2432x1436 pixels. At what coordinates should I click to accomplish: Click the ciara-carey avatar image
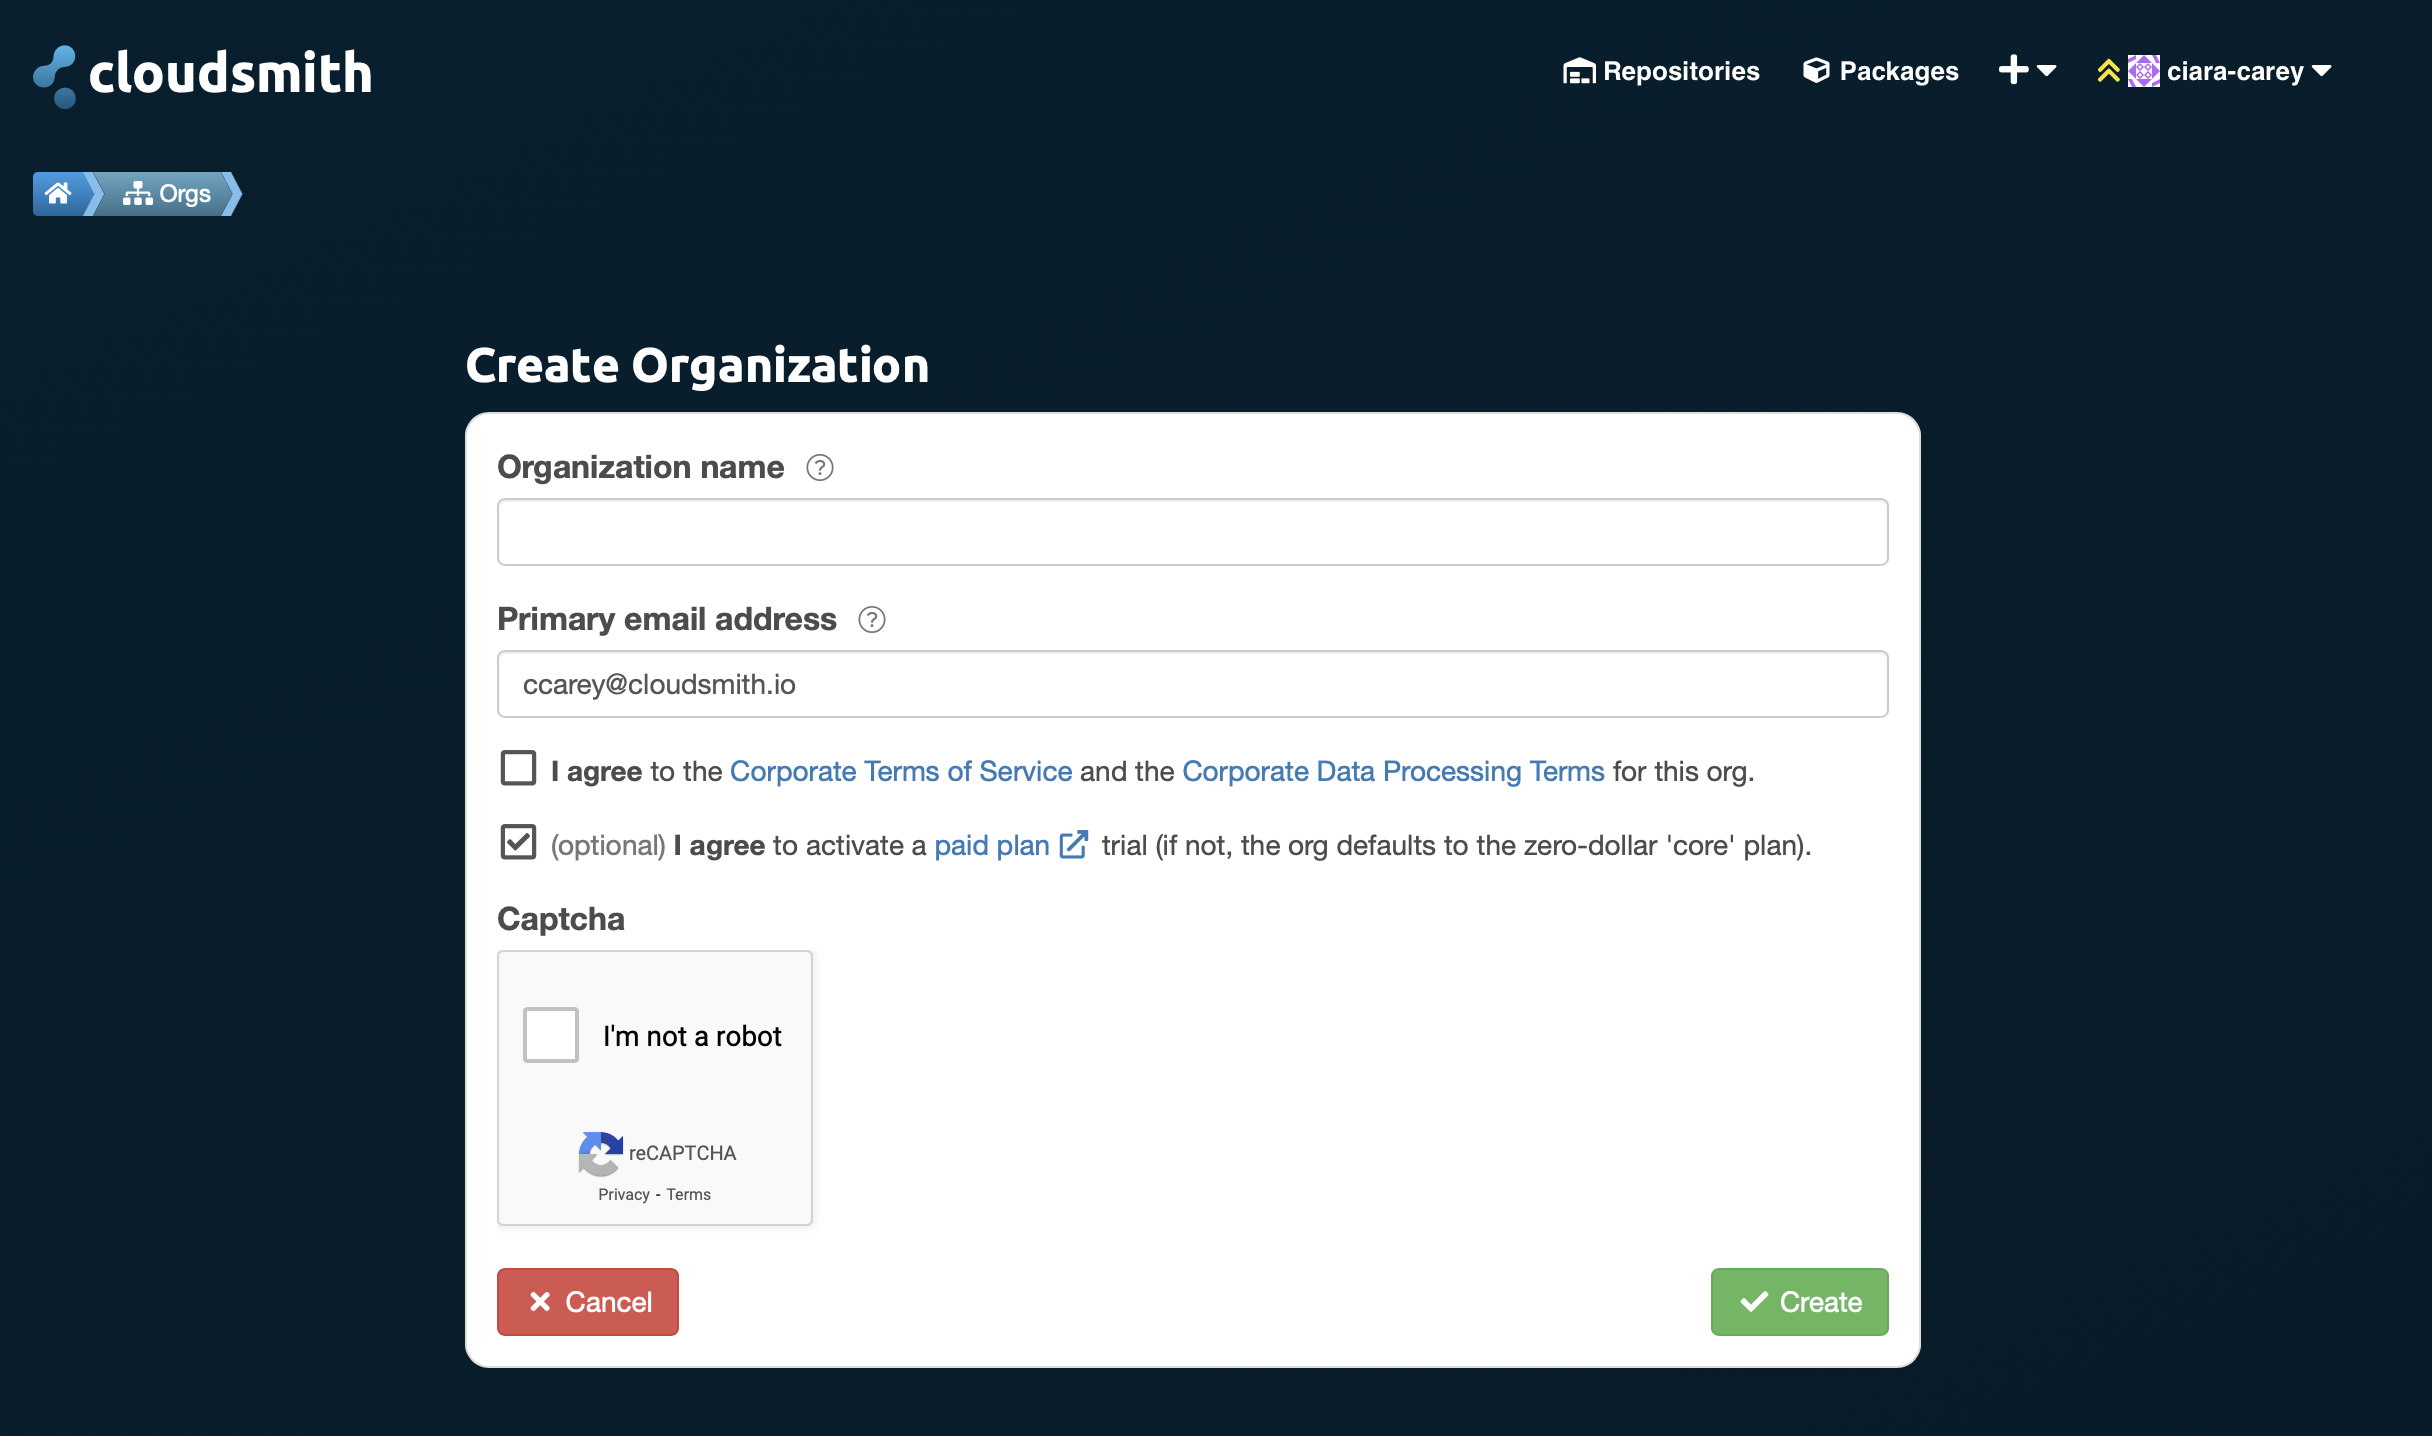pos(2143,71)
